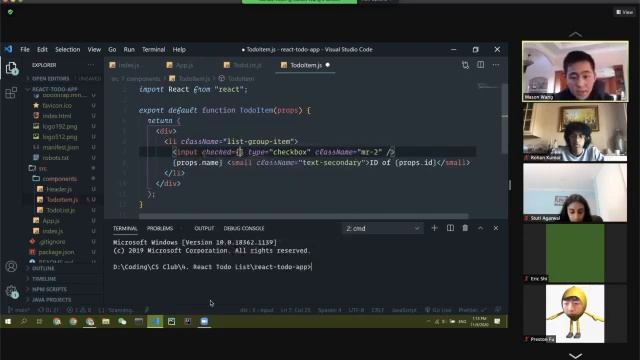Click the Windows Start button
This screenshot has height=360, width=640.
tap(8, 322)
